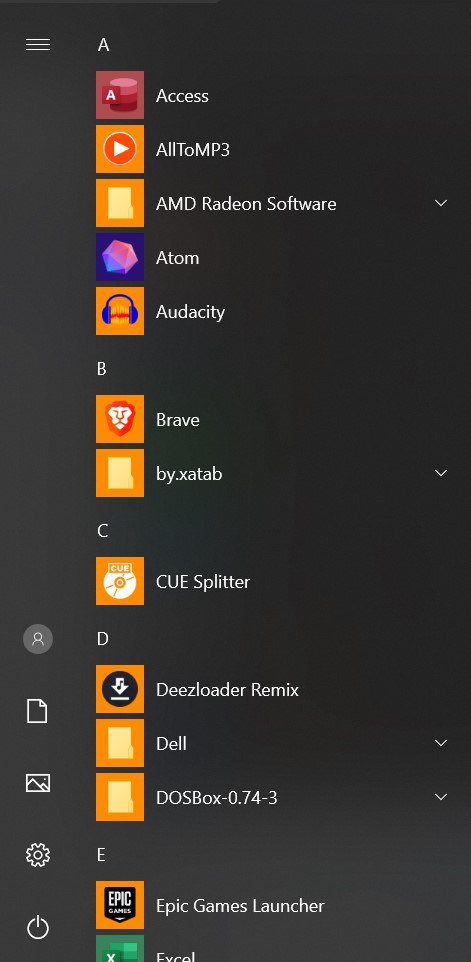Open Atom editor icon
This screenshot has width=471, height=962.
[120, 257]
